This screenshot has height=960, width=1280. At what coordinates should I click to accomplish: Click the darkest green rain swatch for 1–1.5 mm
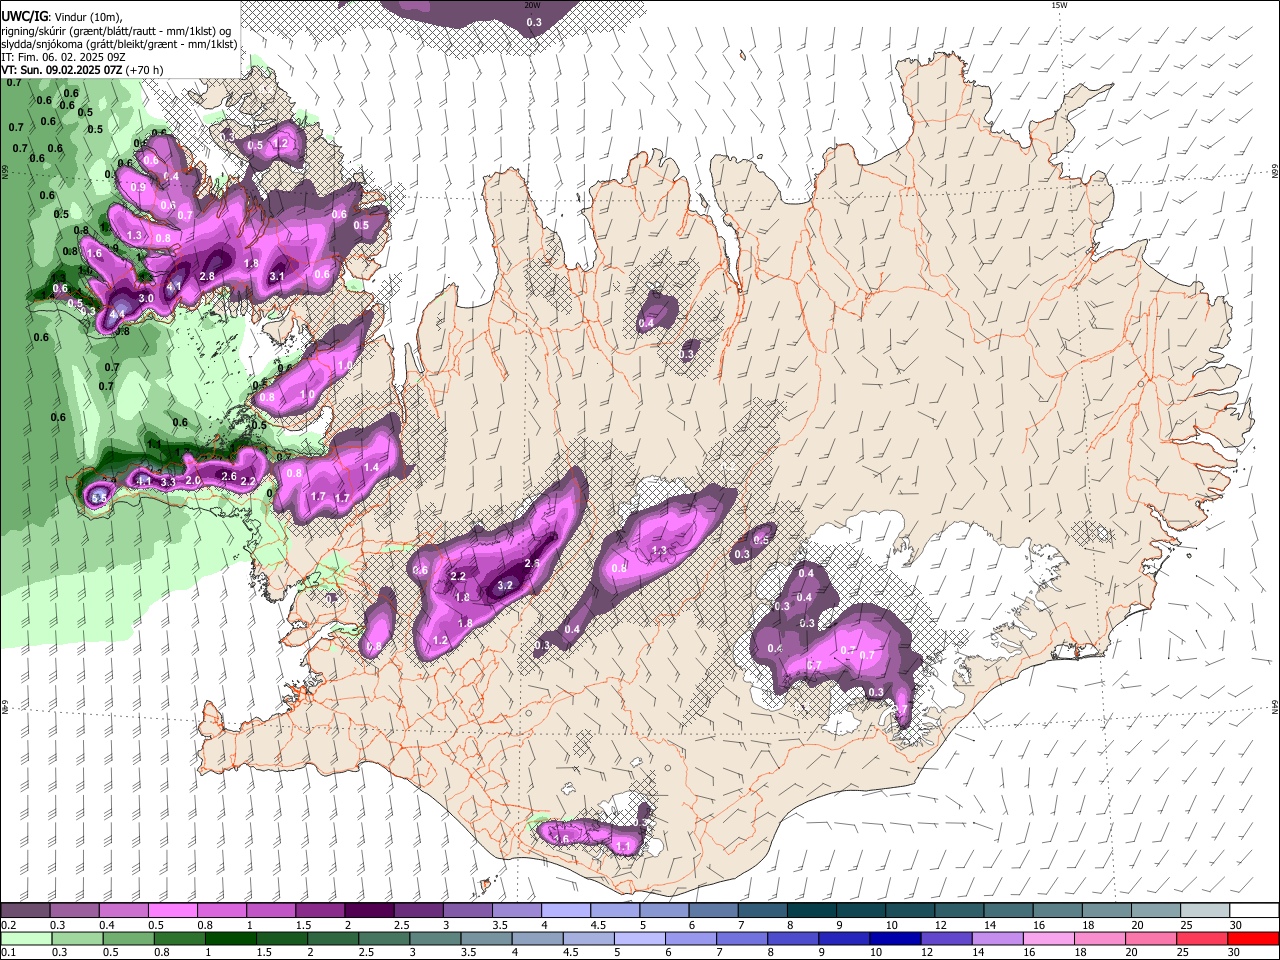click(230, 938)
